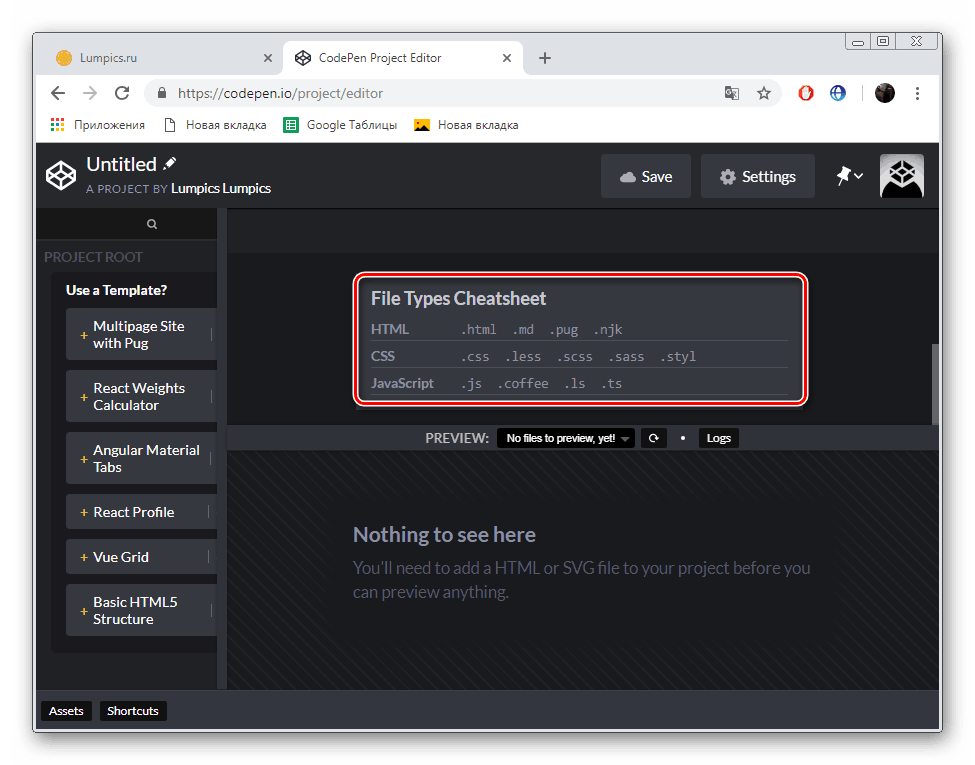Click the user avatar in the top-right header
This screenshot has height=765, width=975.
901,175
